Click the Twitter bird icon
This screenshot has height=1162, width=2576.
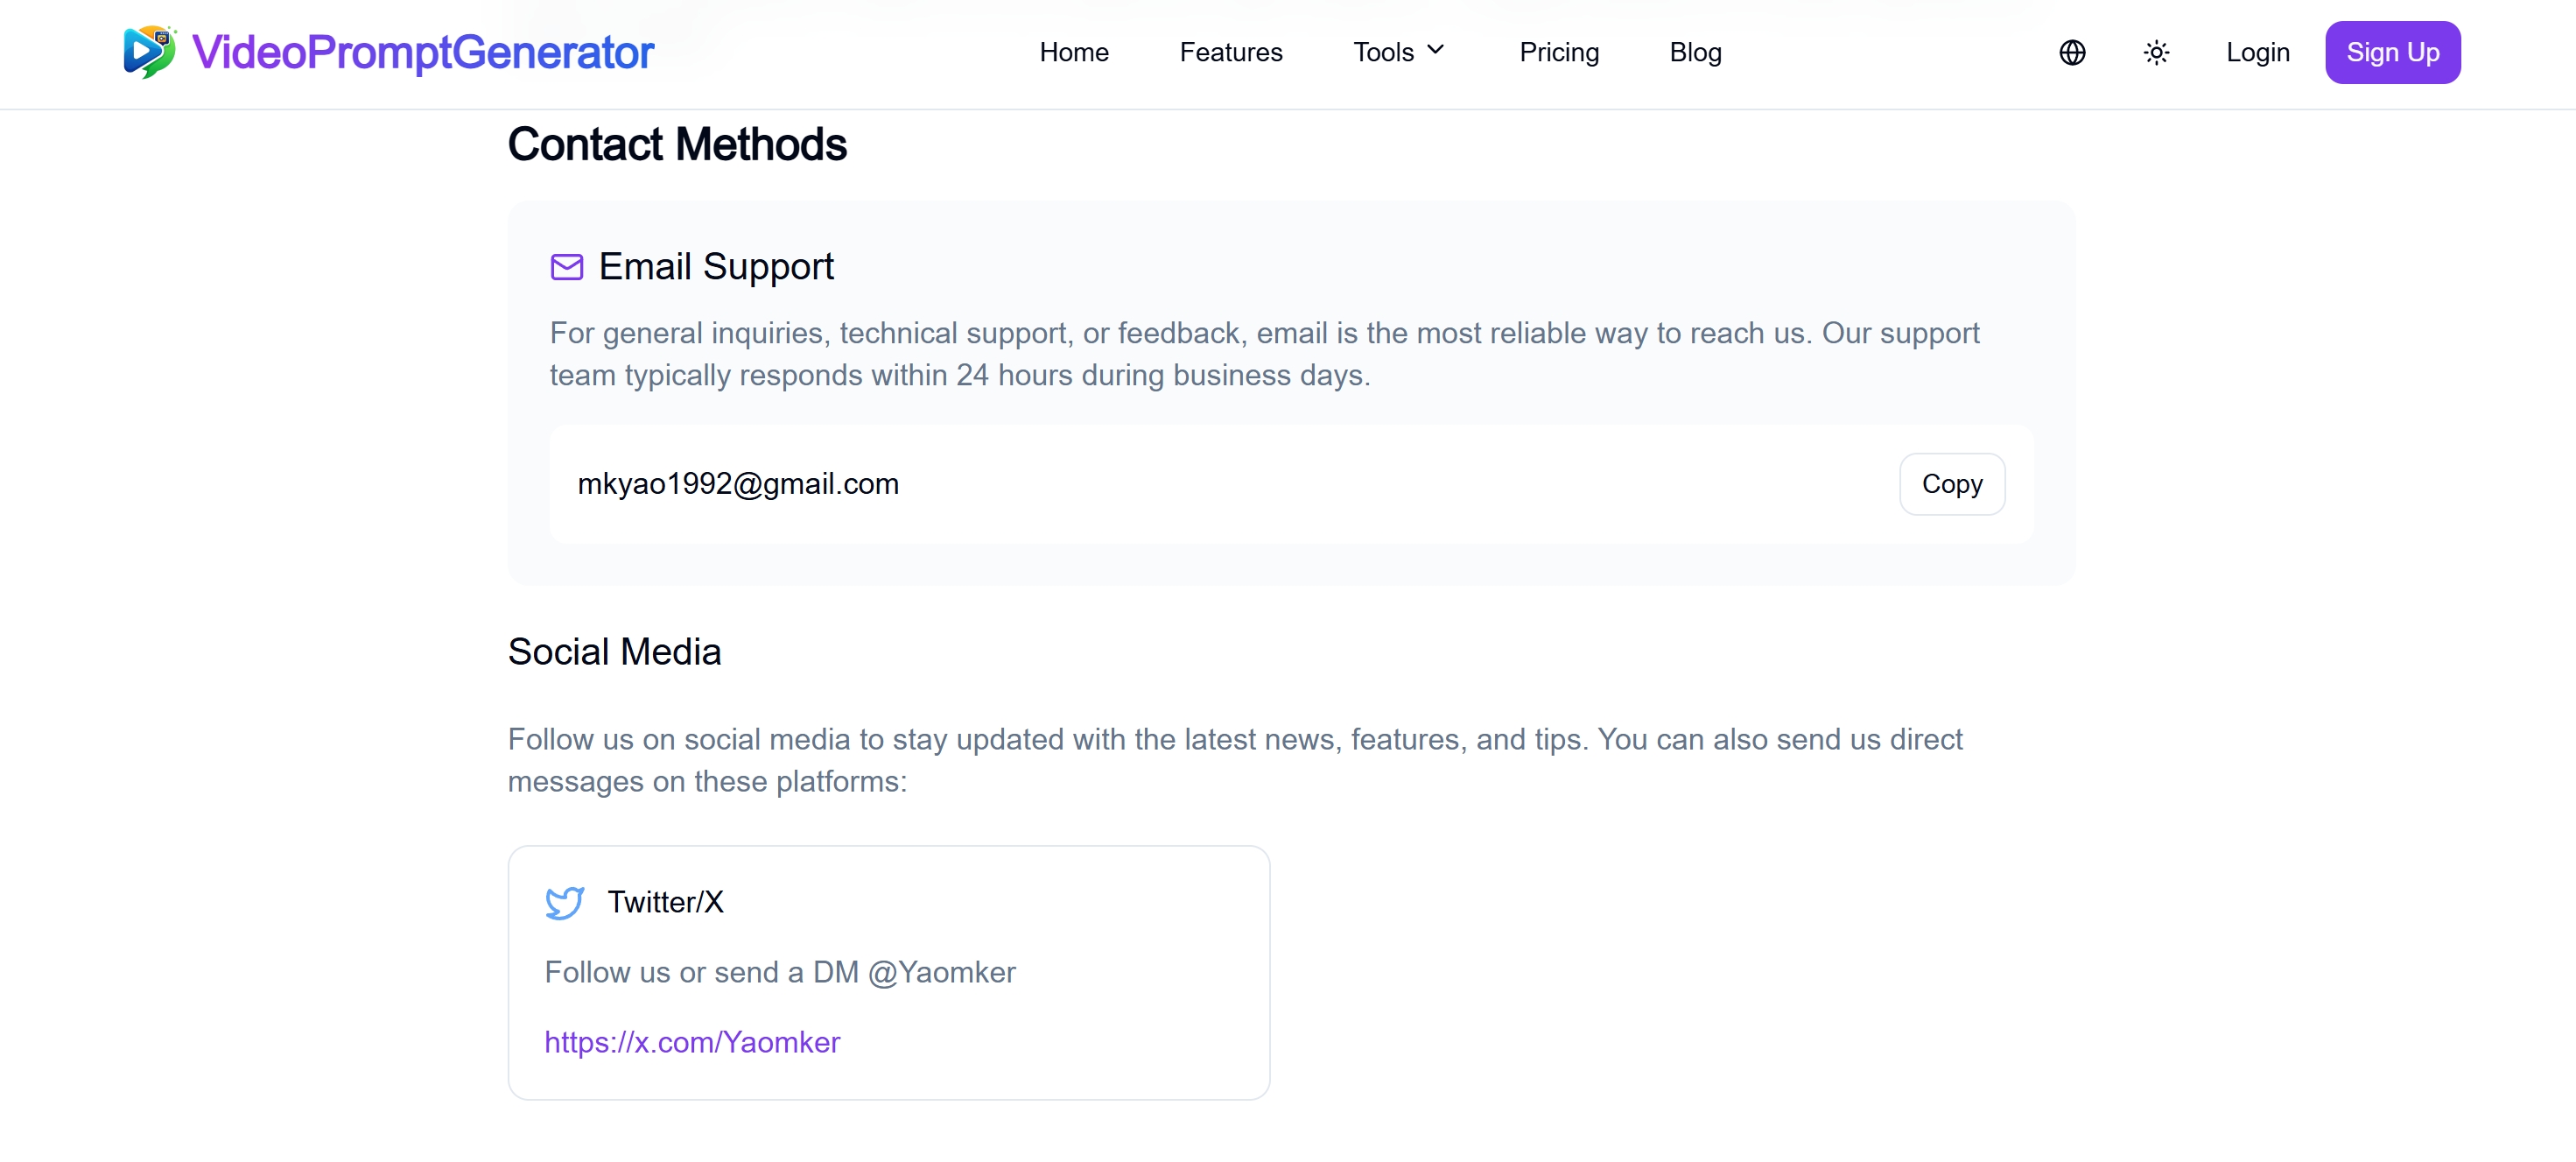[565, 902]
